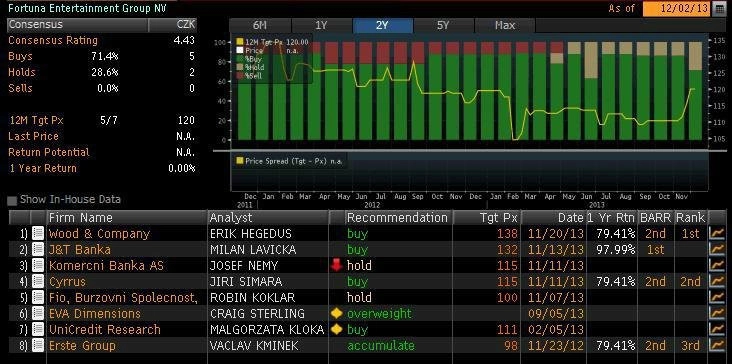
Task: Open chart icon for Komercni Banka AS row
Action: point(716,266)
